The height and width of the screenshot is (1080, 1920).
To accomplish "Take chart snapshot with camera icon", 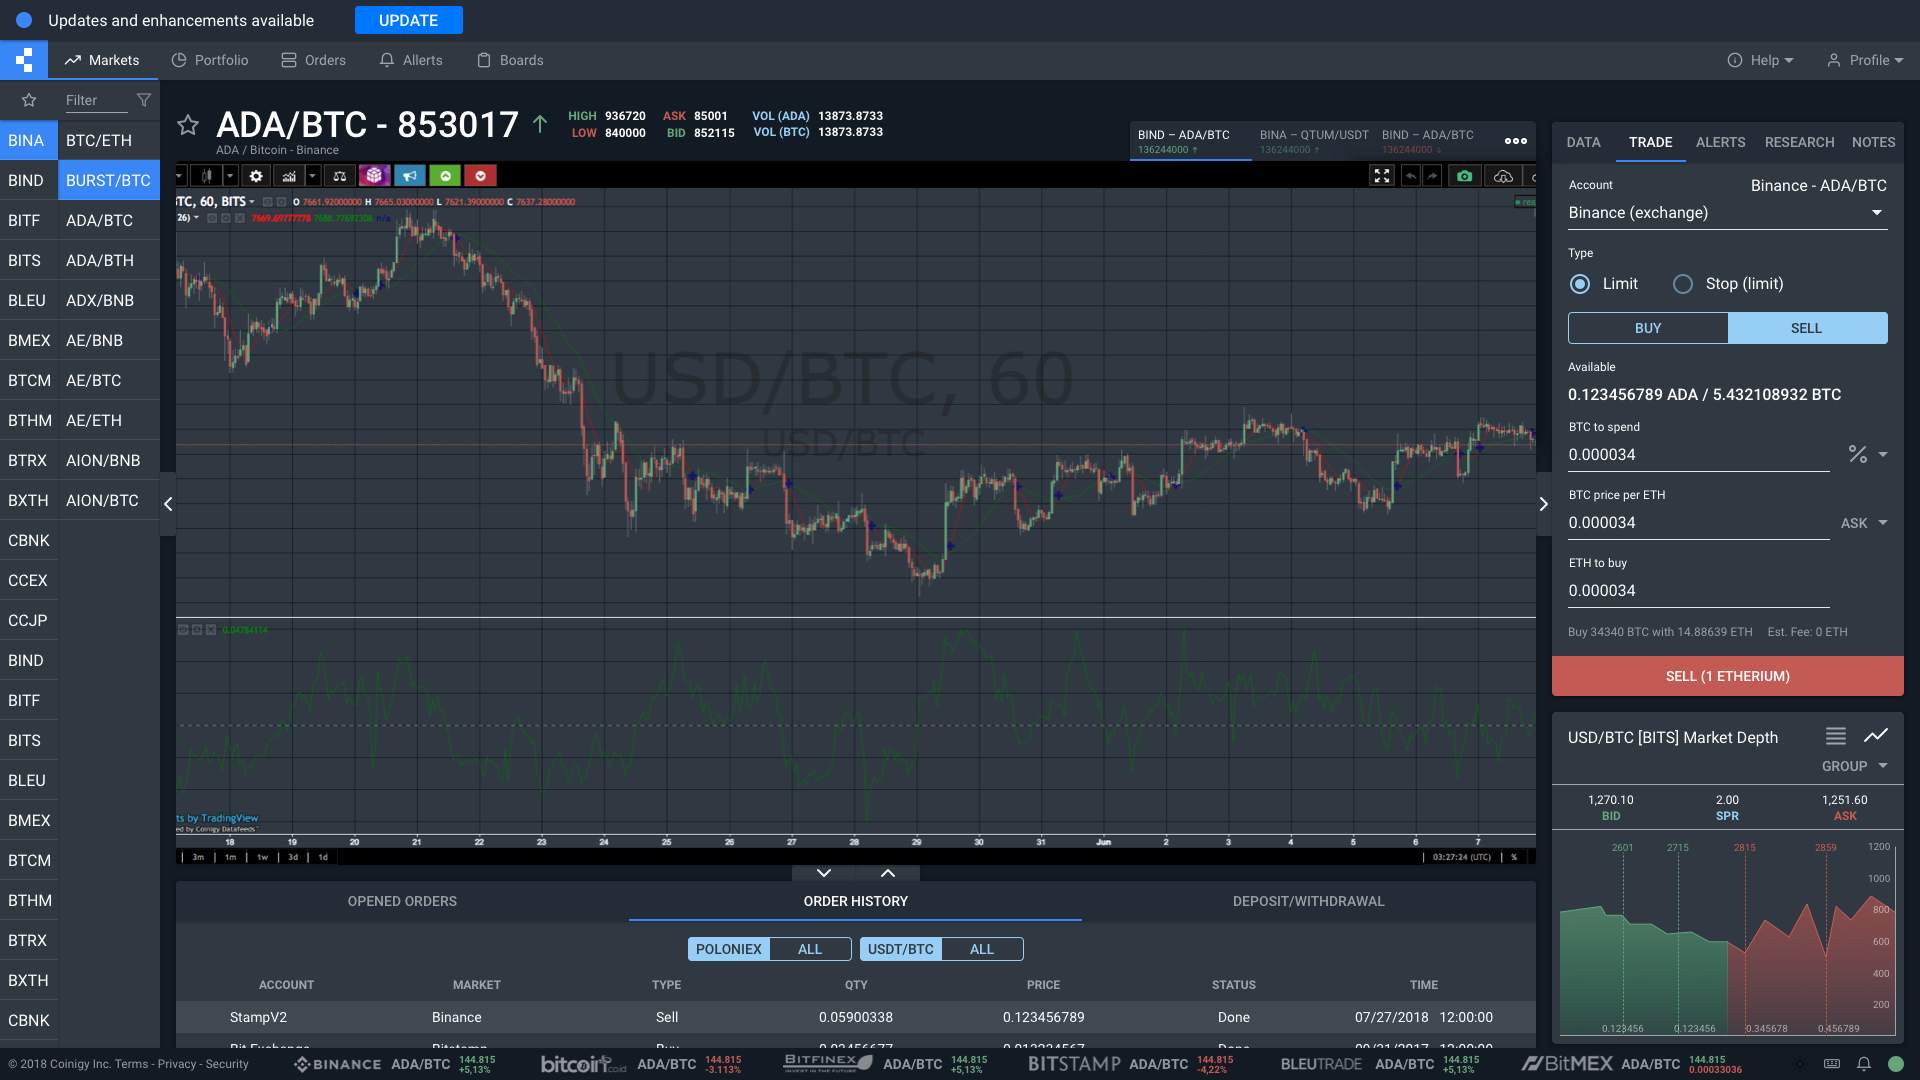I will (x=1464, y=176).
